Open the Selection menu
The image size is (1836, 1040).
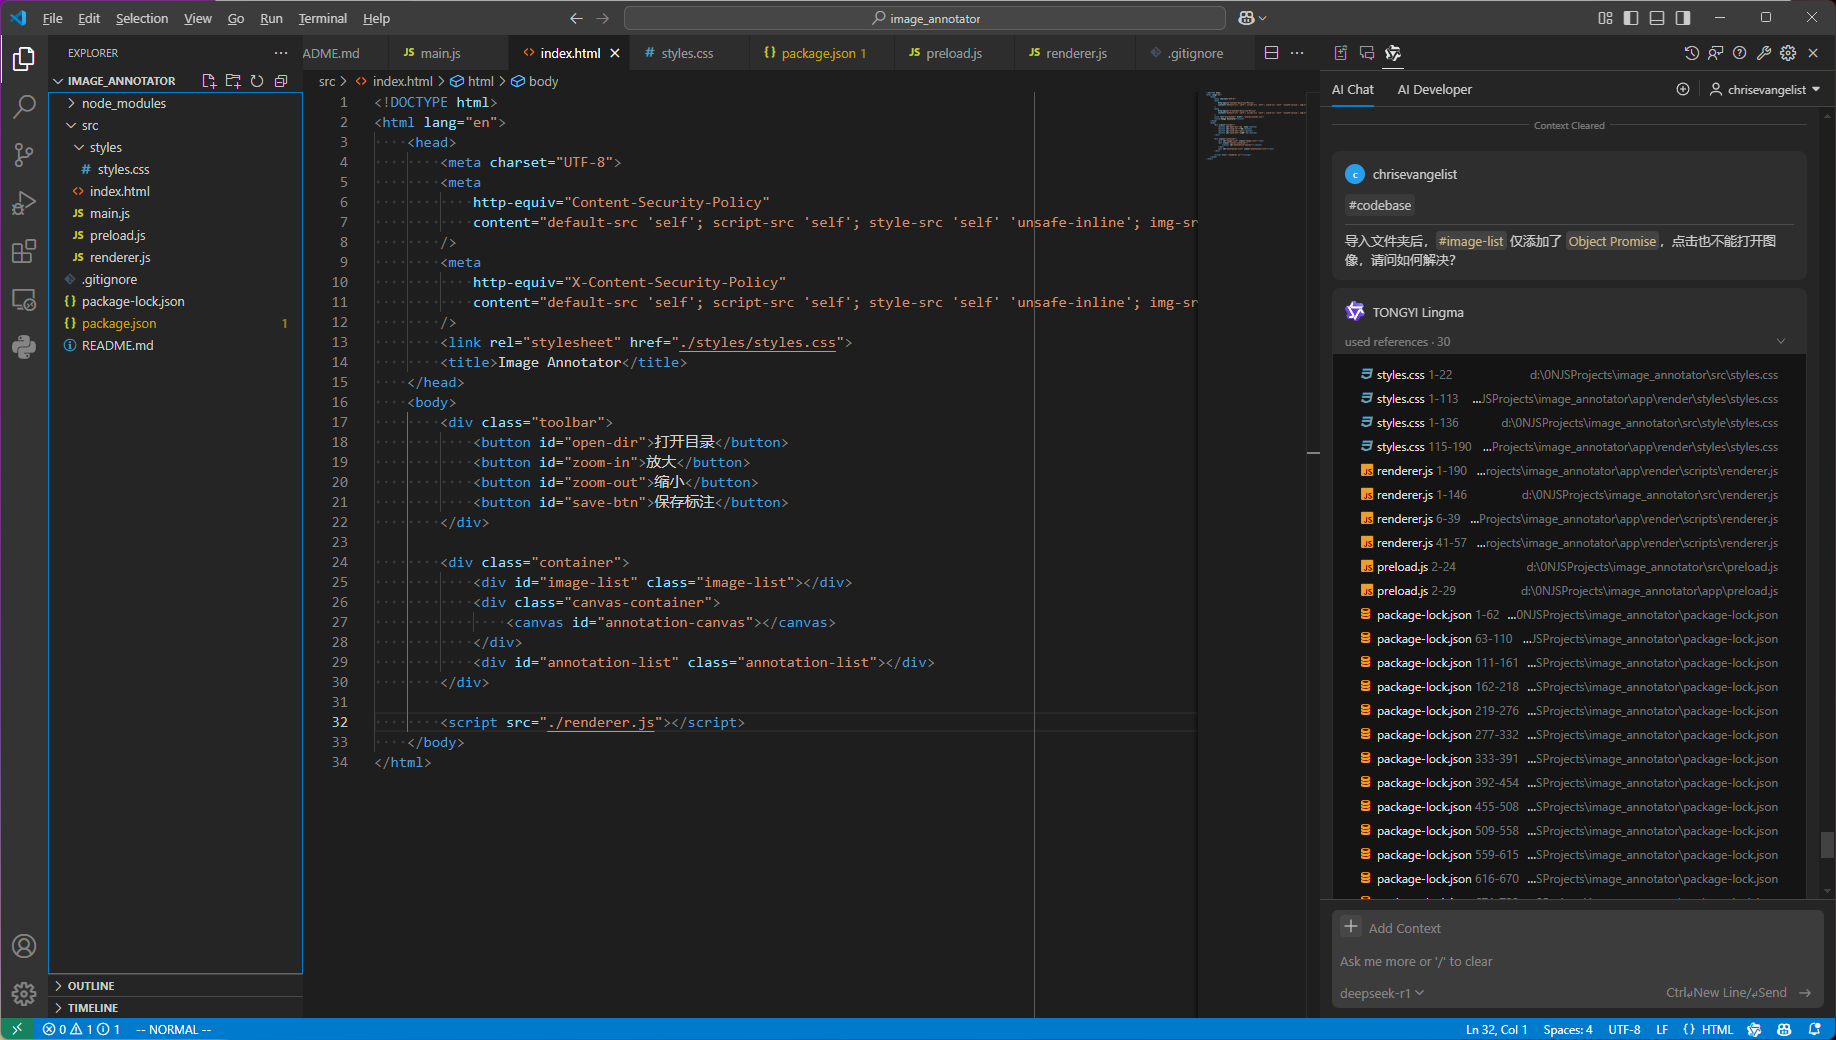tap(141, 18)
